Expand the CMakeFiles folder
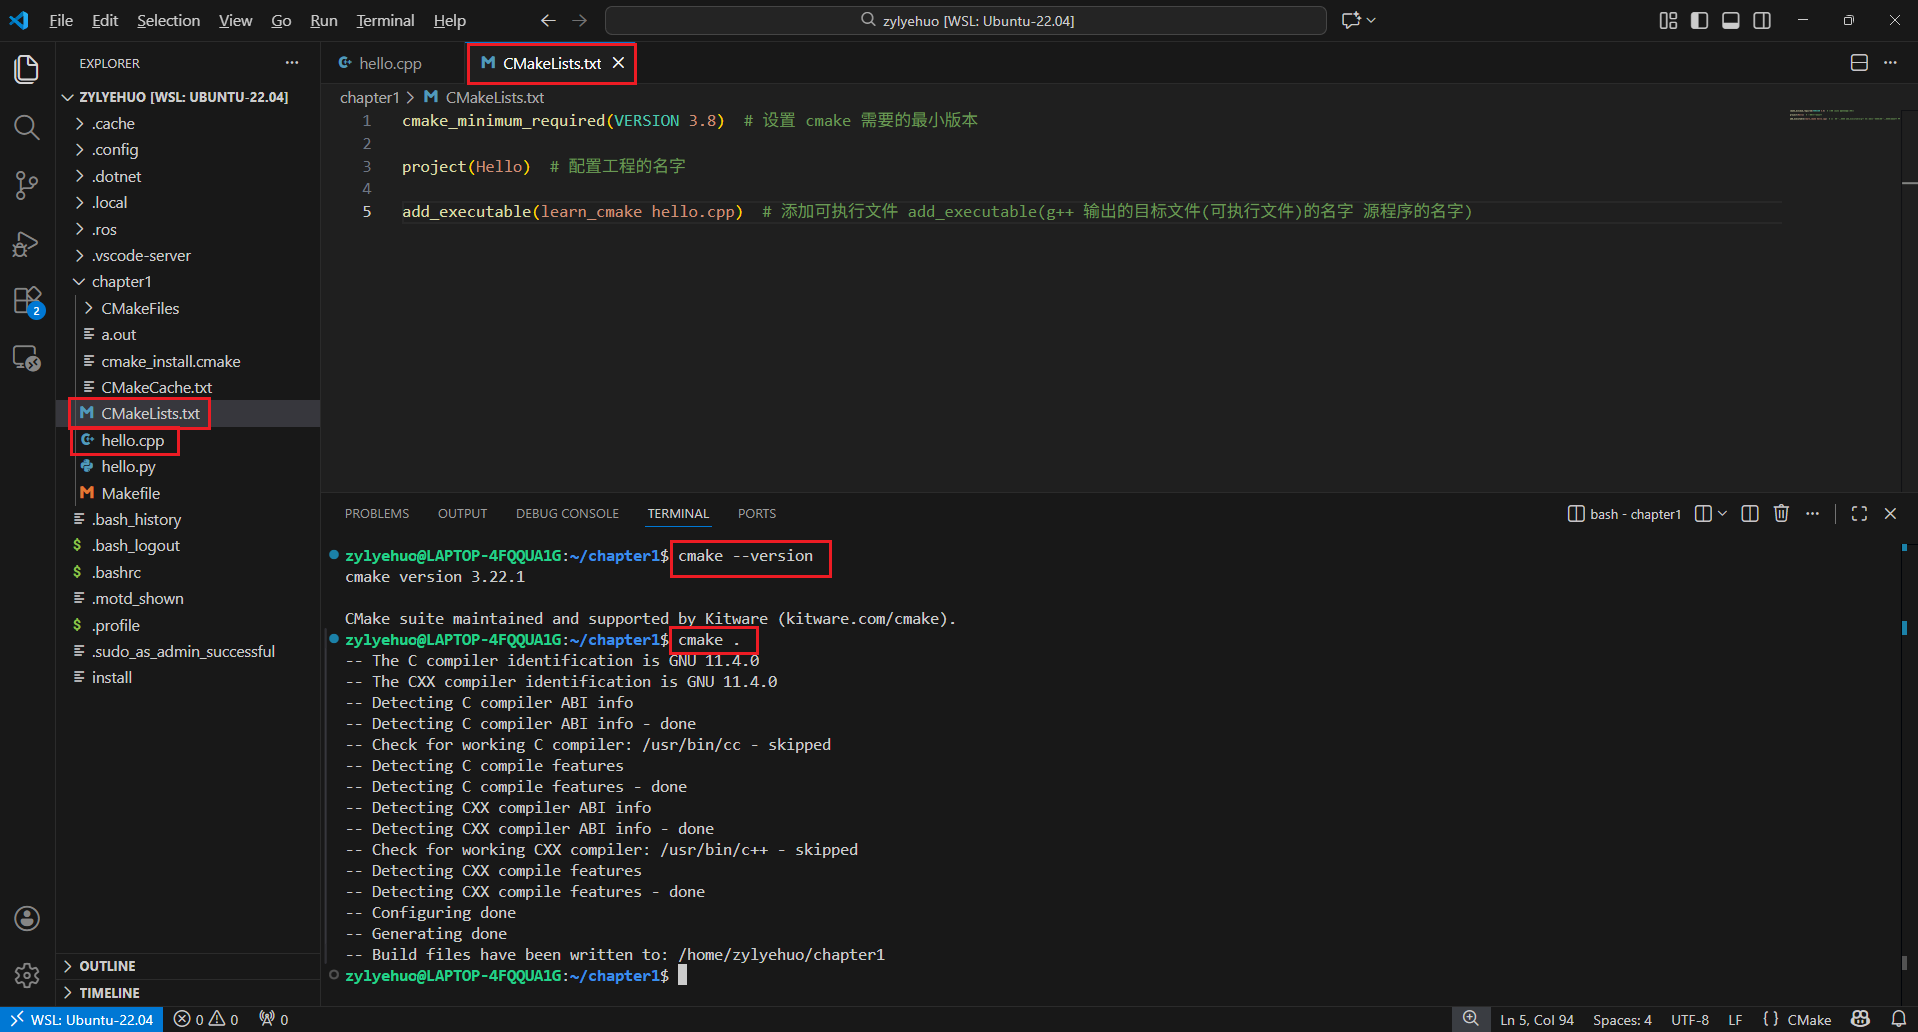 click(x=188, y=308)
